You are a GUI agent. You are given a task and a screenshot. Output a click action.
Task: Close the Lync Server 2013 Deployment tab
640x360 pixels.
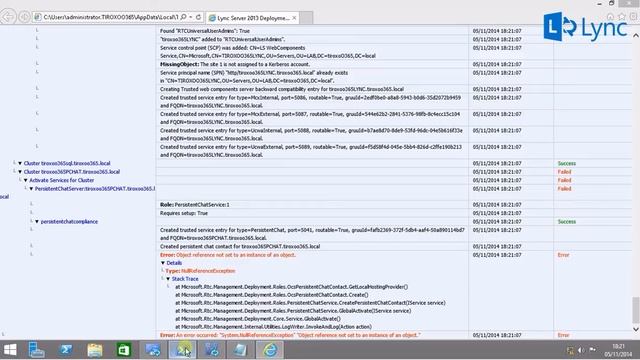pyautogui.click(x=294, y=18)
